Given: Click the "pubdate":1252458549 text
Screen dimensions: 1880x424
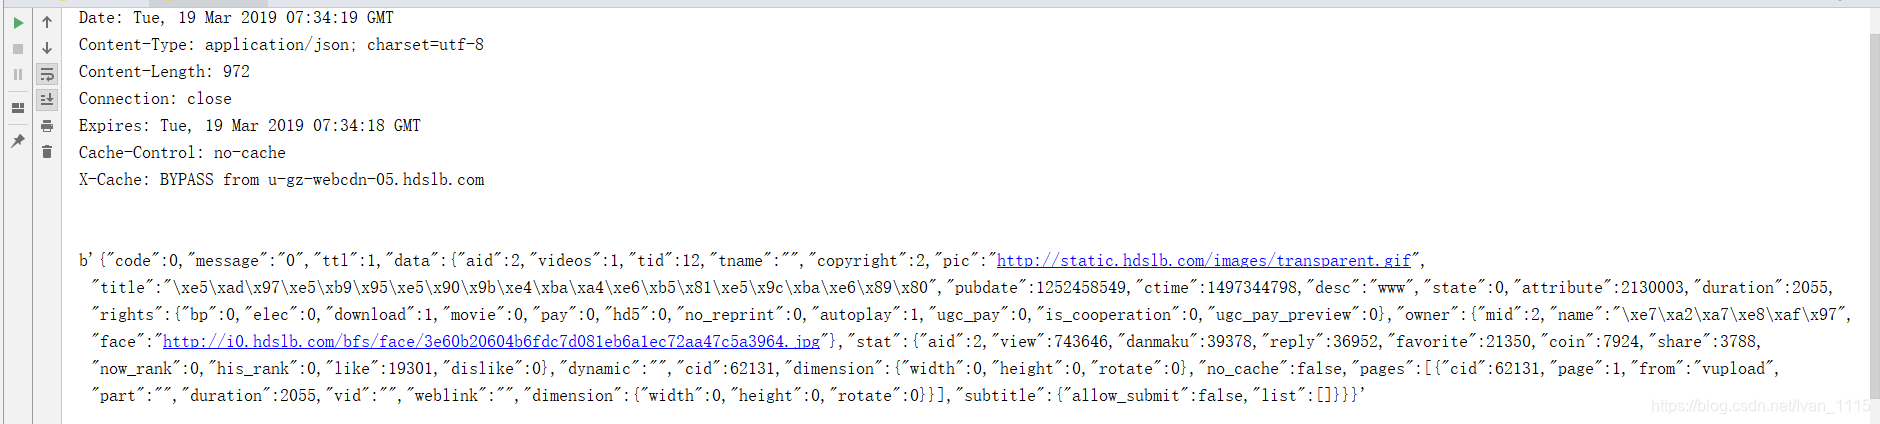Looking at the screenshot, I should [x=1035, y=288].
